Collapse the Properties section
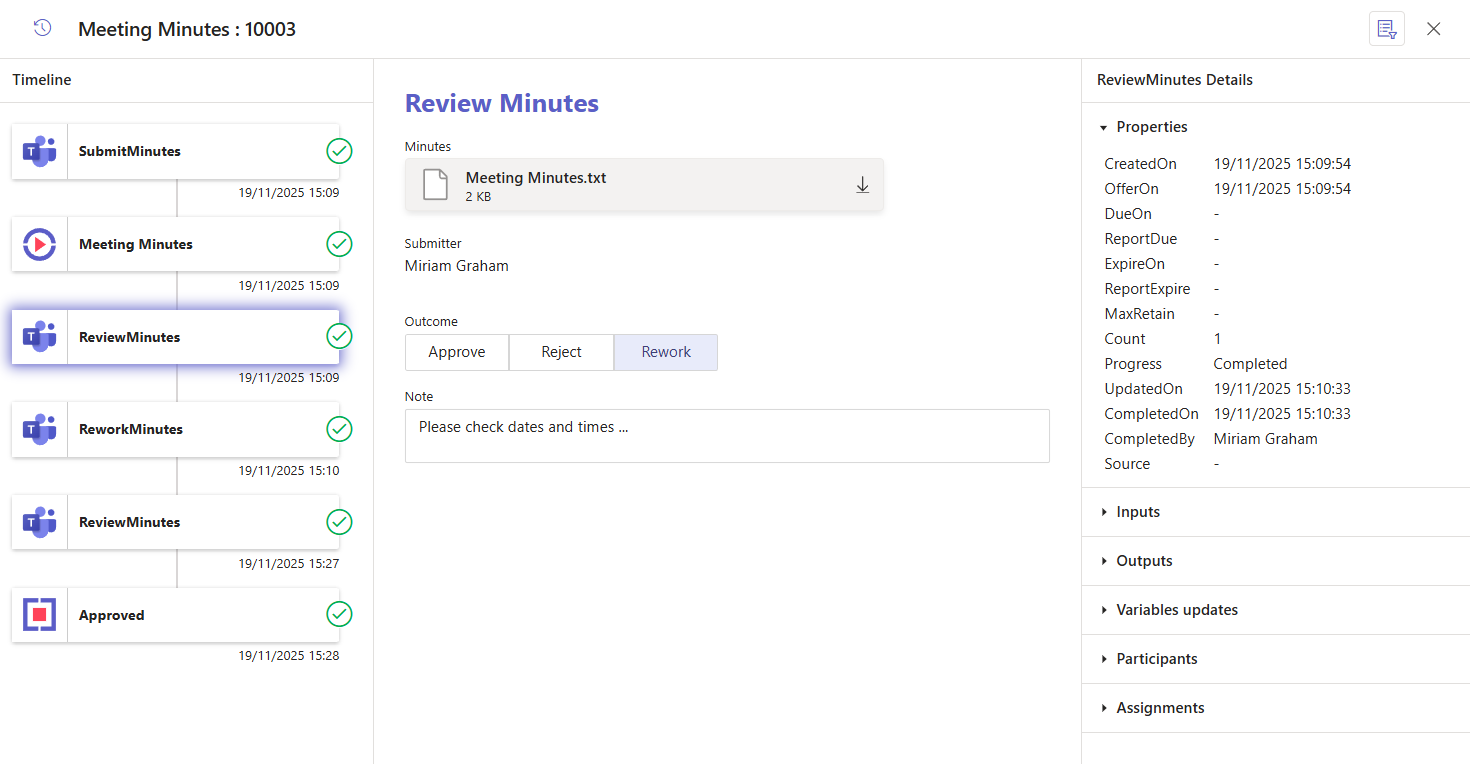 (x=1151, y=127)
